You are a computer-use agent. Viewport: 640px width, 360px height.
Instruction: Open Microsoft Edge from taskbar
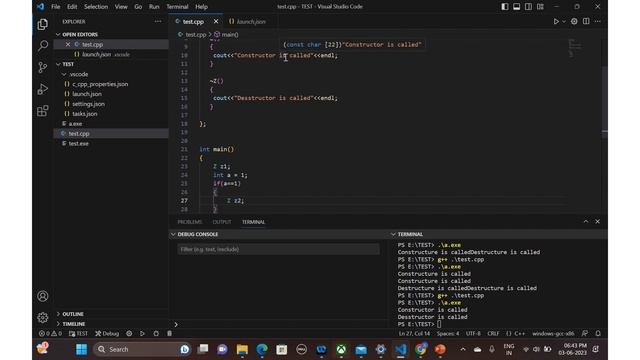tap(262, 349)
